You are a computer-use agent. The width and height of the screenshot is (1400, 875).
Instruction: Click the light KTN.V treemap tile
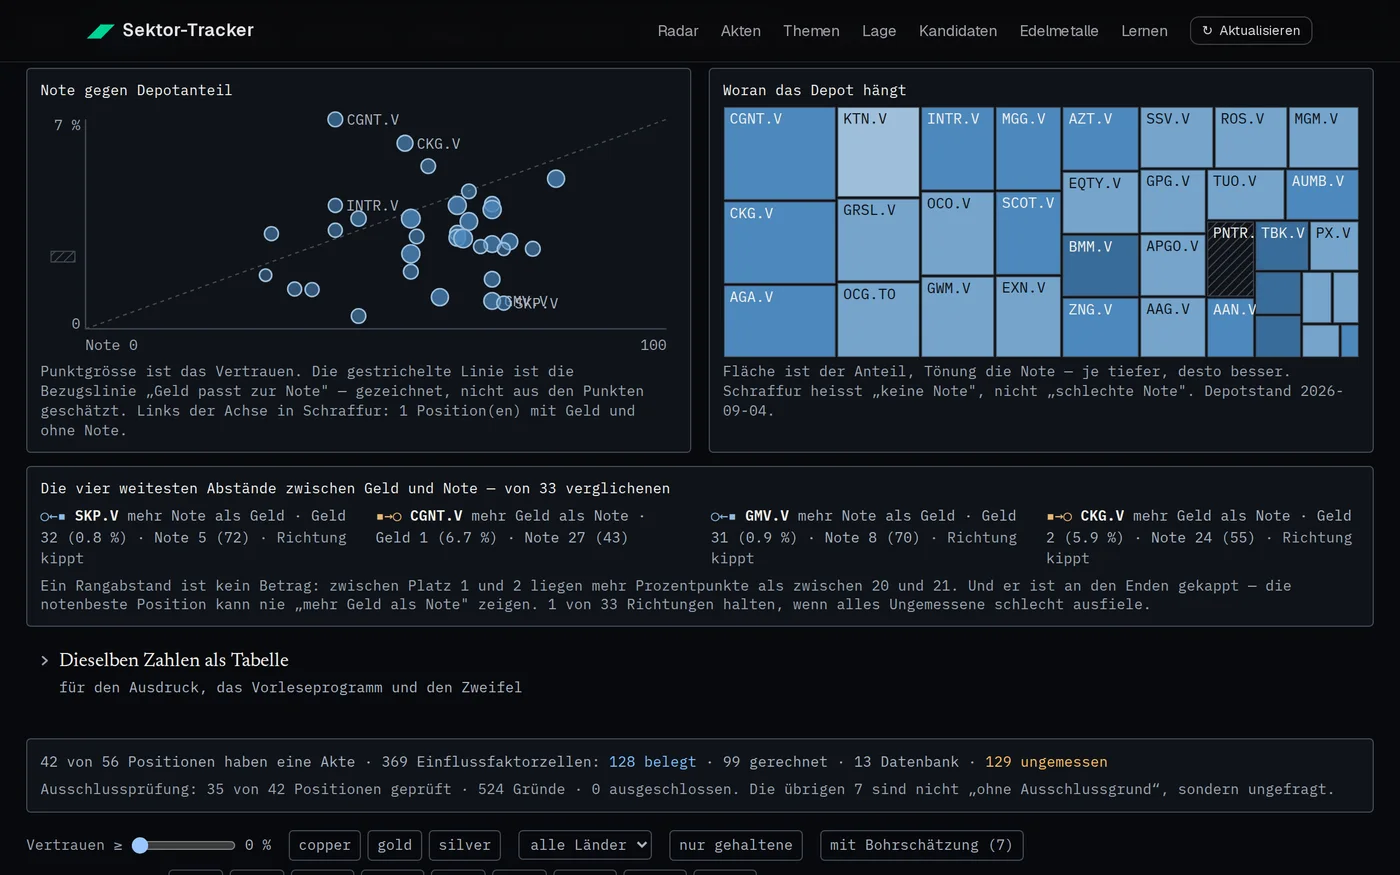pos(878,152)
